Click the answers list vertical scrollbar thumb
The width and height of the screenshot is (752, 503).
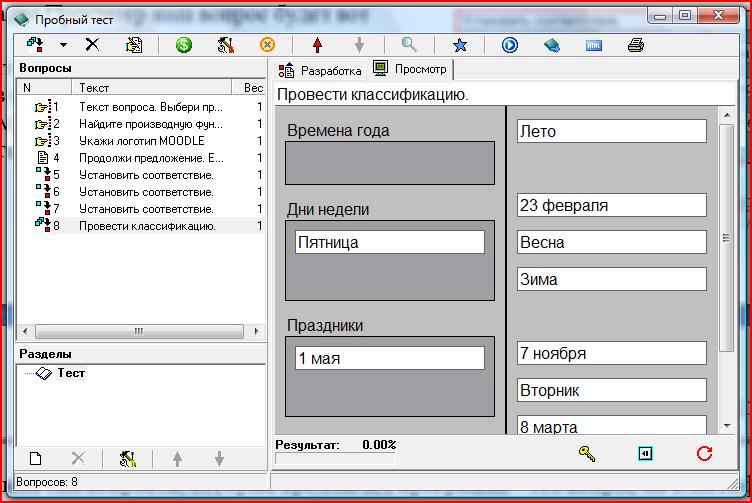[x=726, y=238]
